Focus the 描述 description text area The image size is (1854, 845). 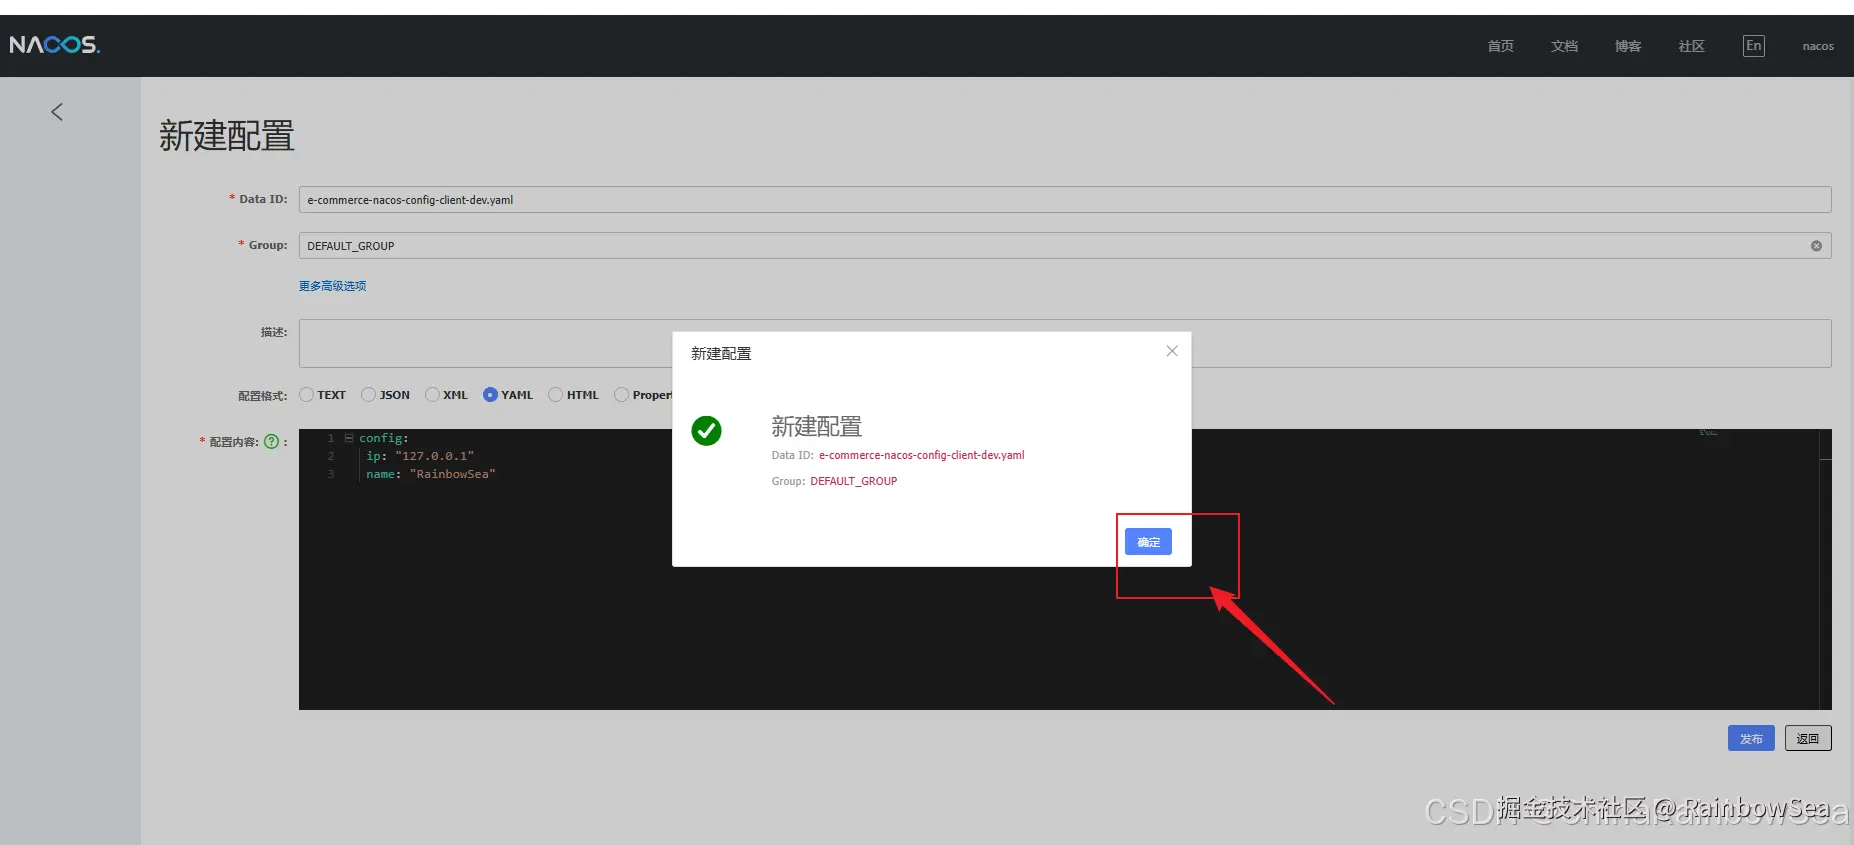(x=1065, y=344)
